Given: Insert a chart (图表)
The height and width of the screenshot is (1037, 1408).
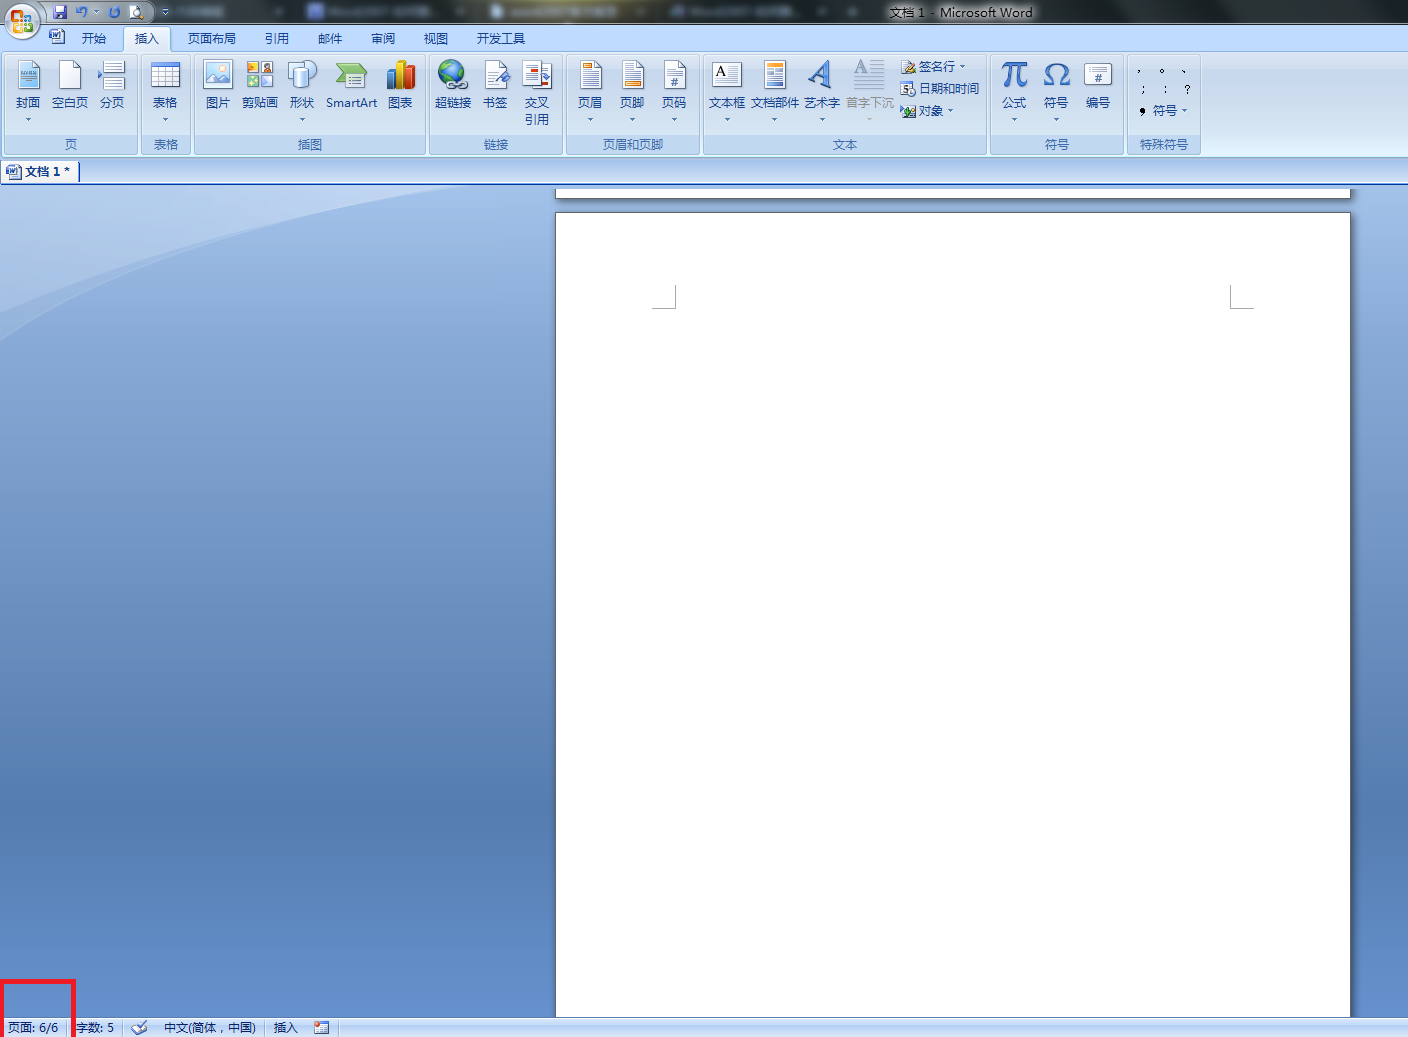Looking at the screenshot, I should (400, 85).
